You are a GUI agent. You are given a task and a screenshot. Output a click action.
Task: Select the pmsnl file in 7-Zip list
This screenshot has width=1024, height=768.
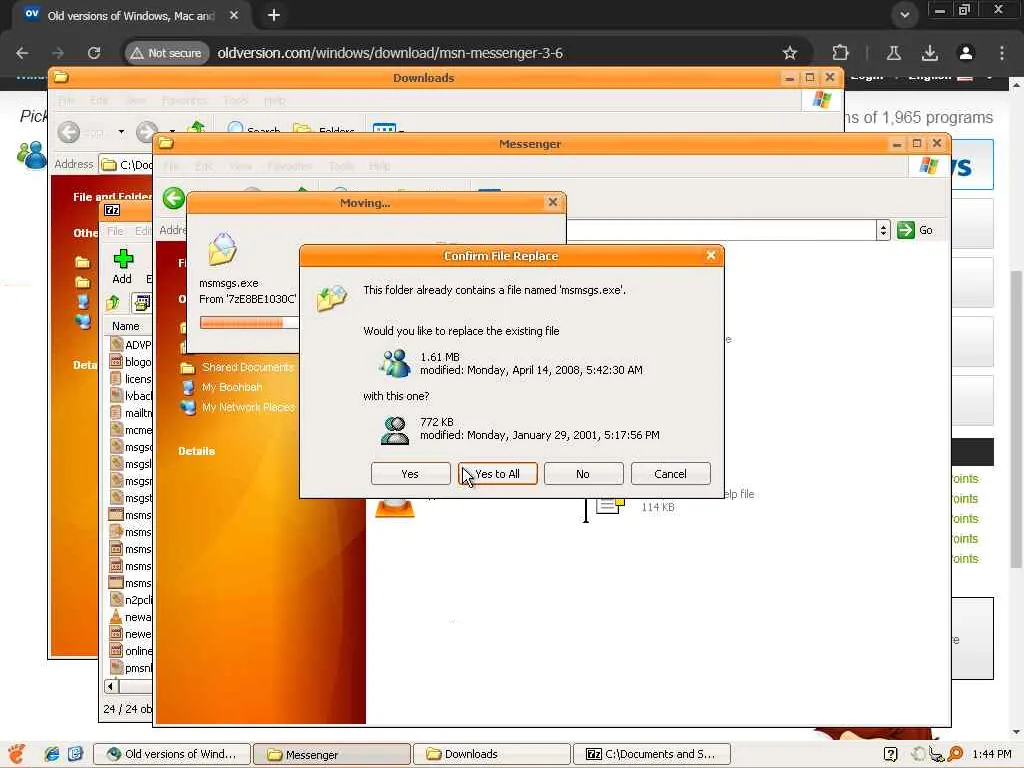[x=131, y=667]
